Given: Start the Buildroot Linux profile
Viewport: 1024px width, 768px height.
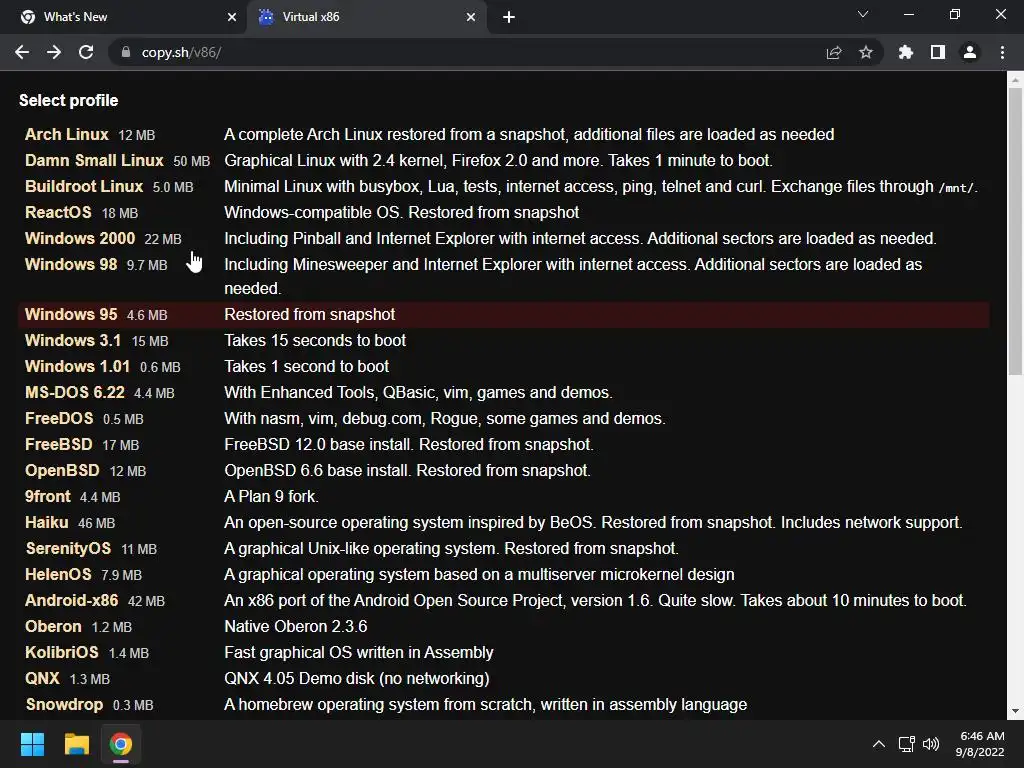Looking at the screenshot, I should (x=84, y=187).
